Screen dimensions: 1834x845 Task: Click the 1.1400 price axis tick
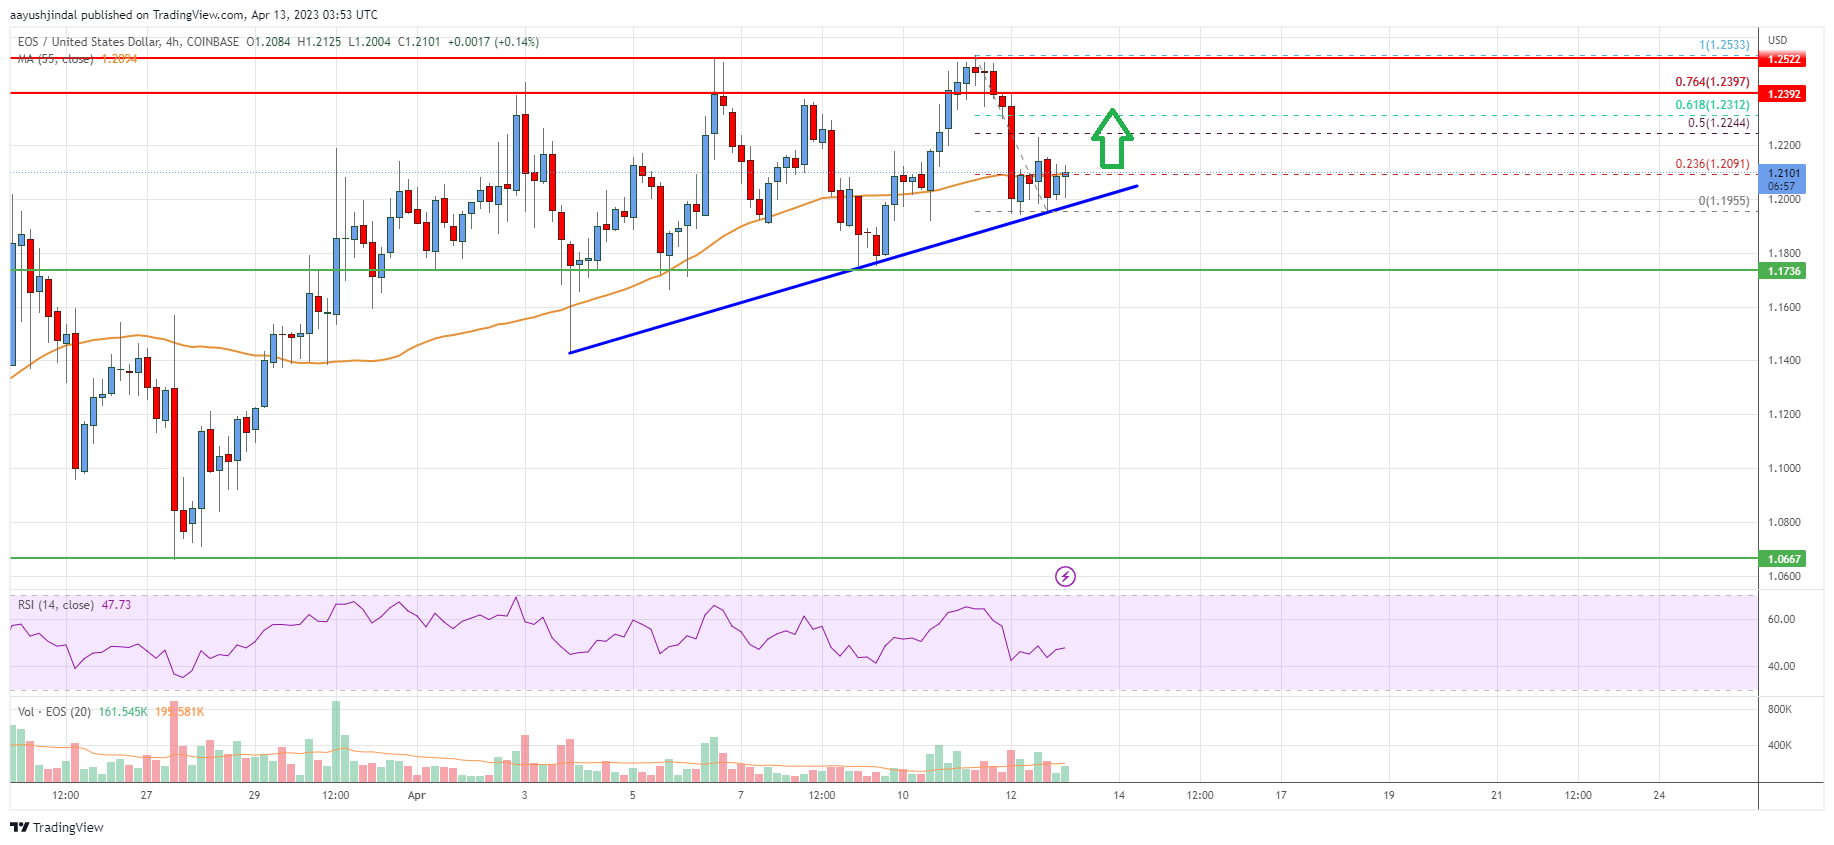[1784, 361]
